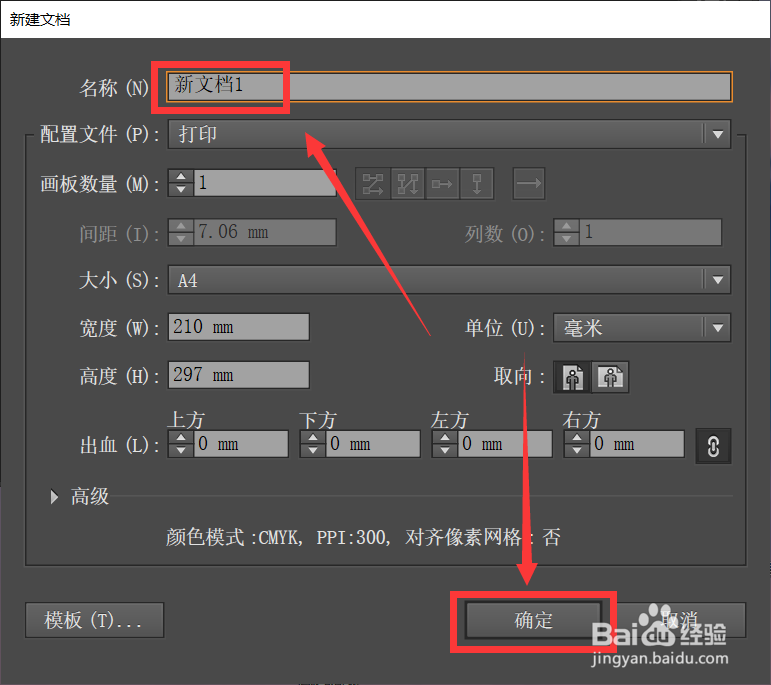Click the 上方 top bleed input field
This screenshot has height=685, width=771.
pos(241,444)
